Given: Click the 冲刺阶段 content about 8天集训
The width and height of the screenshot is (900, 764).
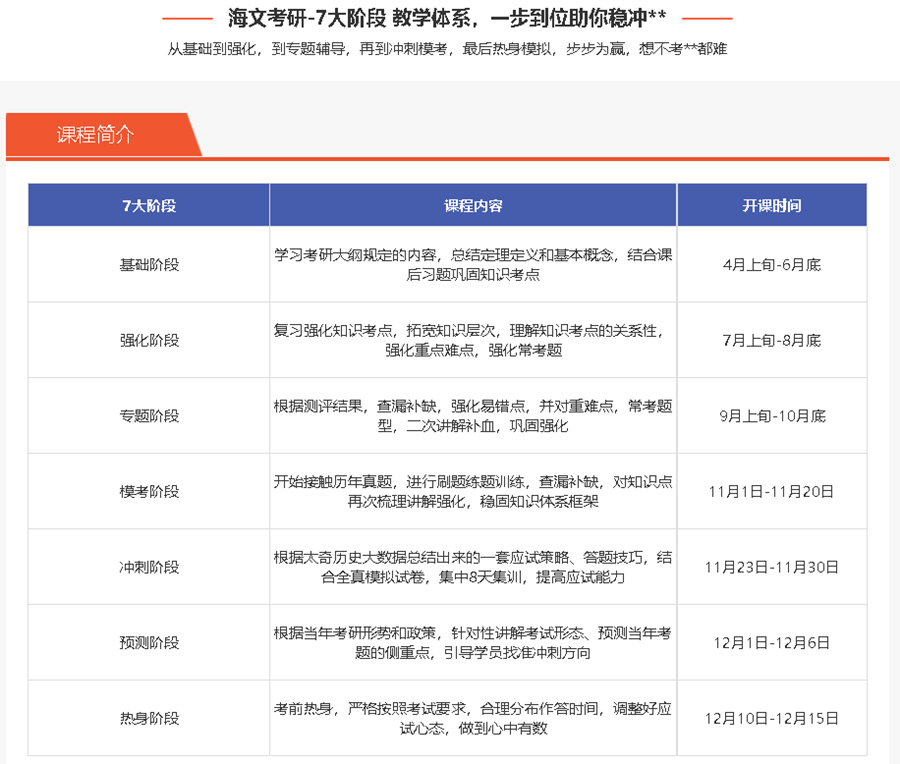Looking at the screenshot, I should point(472,566).
